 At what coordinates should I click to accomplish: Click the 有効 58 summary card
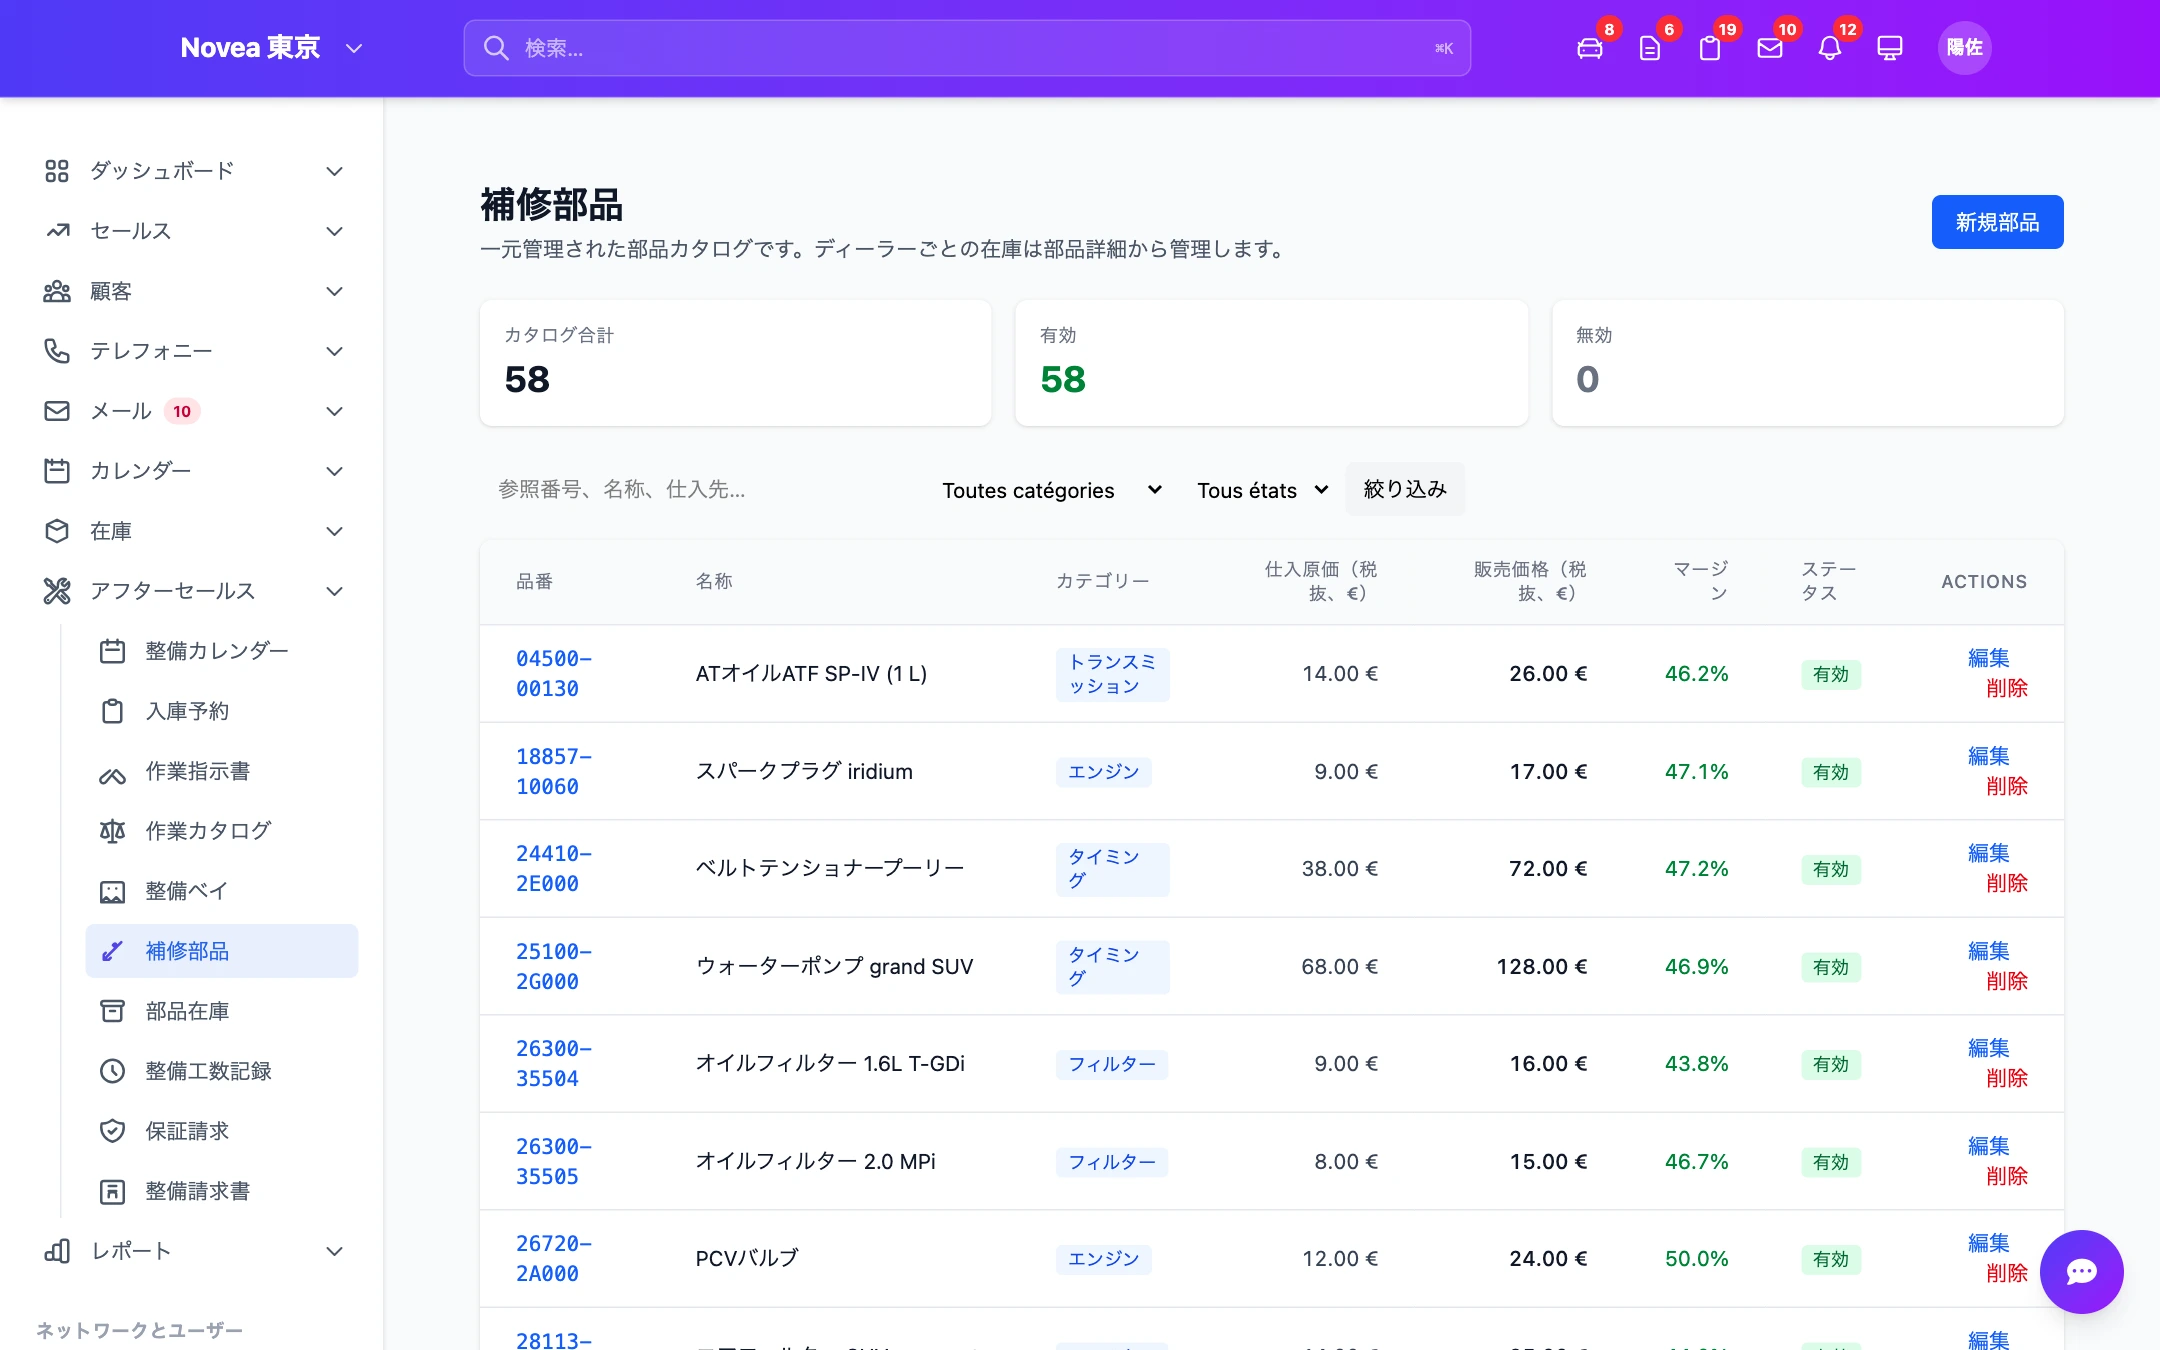click(1271, 363)
